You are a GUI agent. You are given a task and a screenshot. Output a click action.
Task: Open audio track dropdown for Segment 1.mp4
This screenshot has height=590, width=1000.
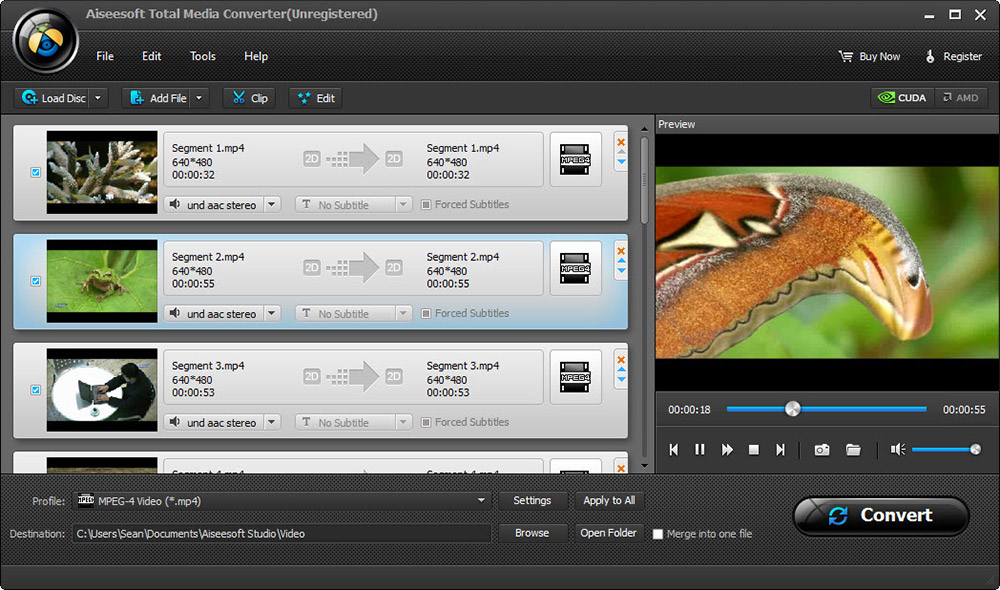click(272, 205)
